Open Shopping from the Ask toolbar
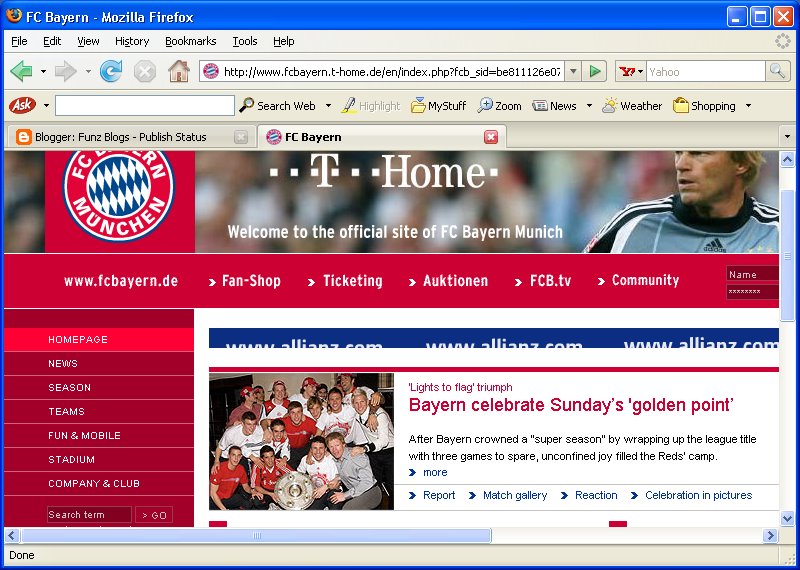 pyautogui.click(x=704, y=106)
